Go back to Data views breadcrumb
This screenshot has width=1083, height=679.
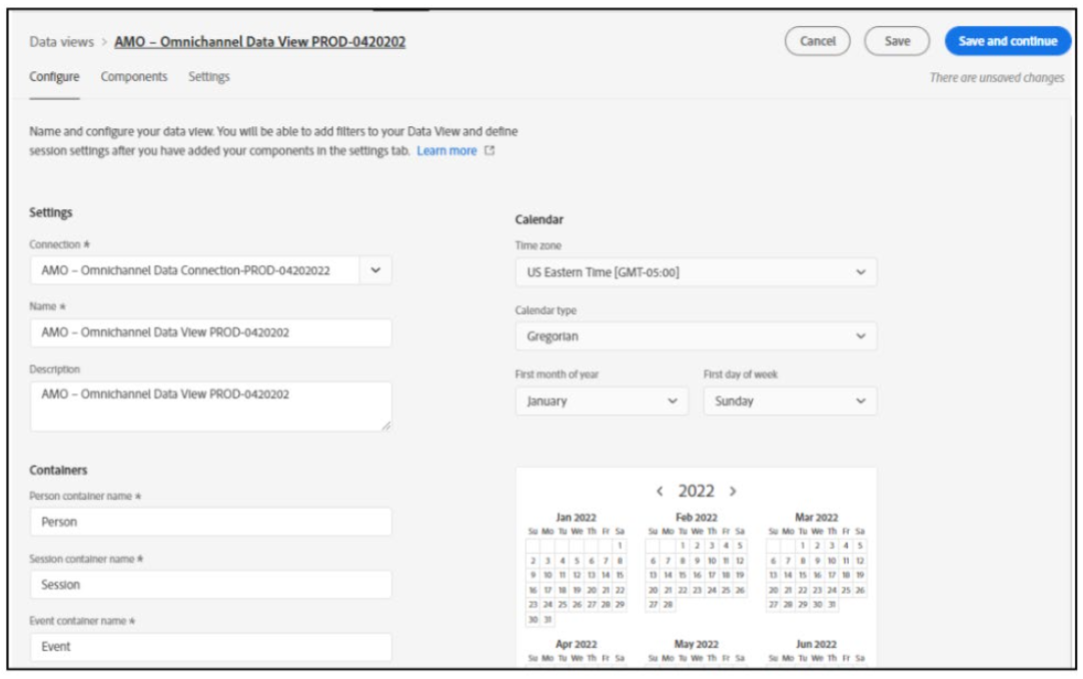pyautogui.click(x=61, y=42)
